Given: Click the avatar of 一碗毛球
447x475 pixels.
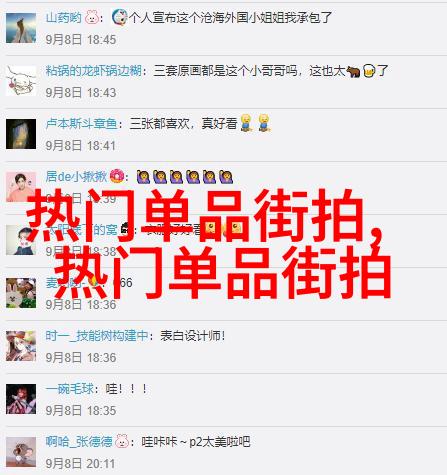Looking at the screenshot, I should click(21, 399).
